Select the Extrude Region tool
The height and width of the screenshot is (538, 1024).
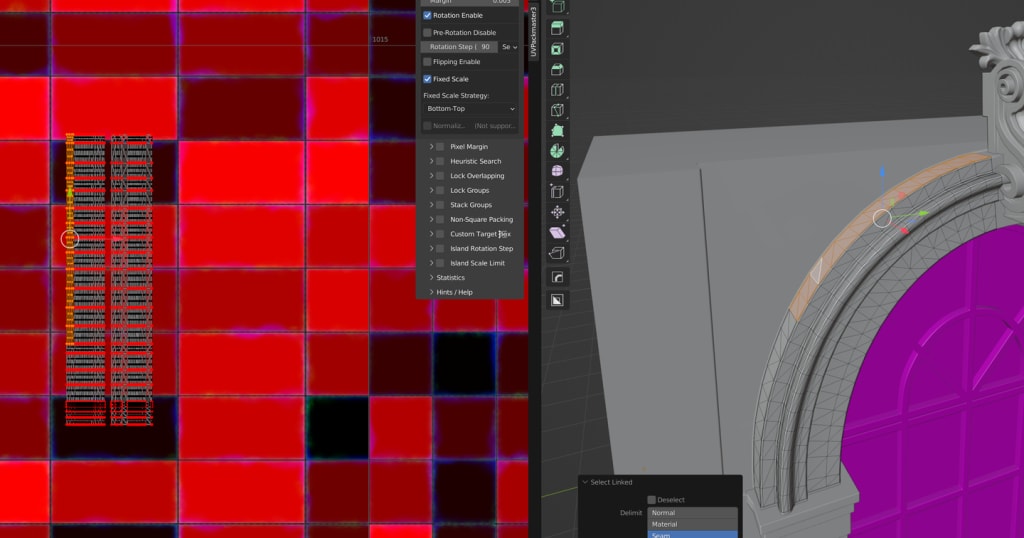[x=557, y=28]
